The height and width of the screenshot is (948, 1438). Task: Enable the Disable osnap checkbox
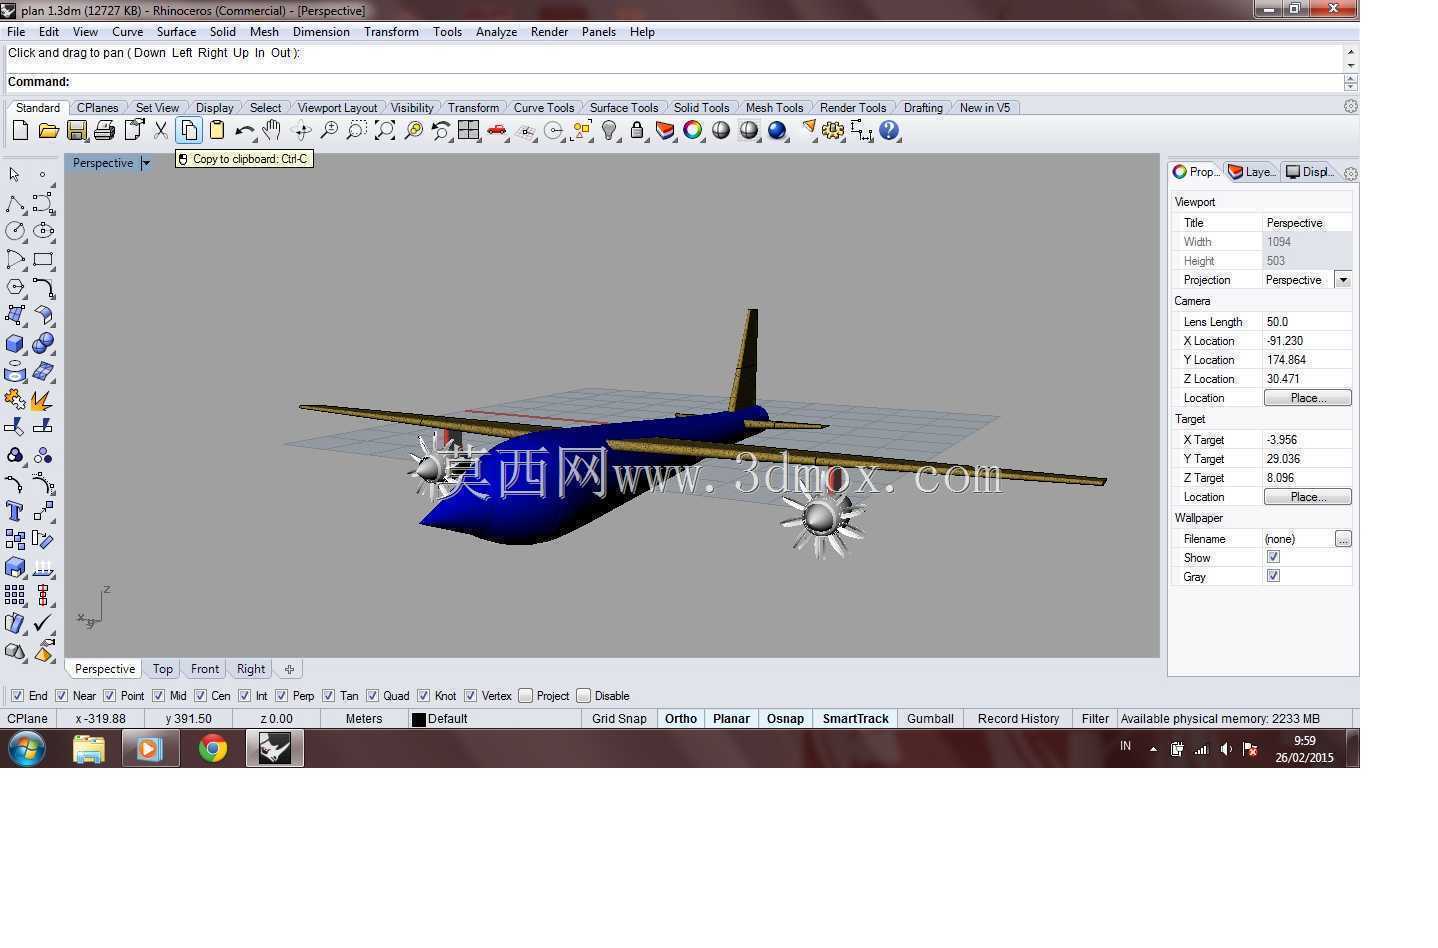tap(583, 696)
